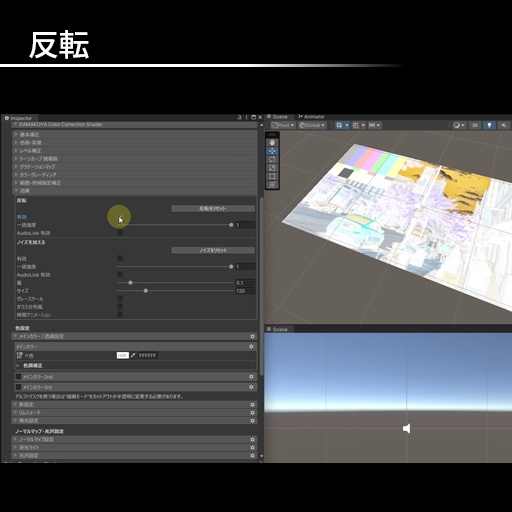Collapse the 効果 section
The width and height of the screenshot is (512, 512).
coord(135,191)
